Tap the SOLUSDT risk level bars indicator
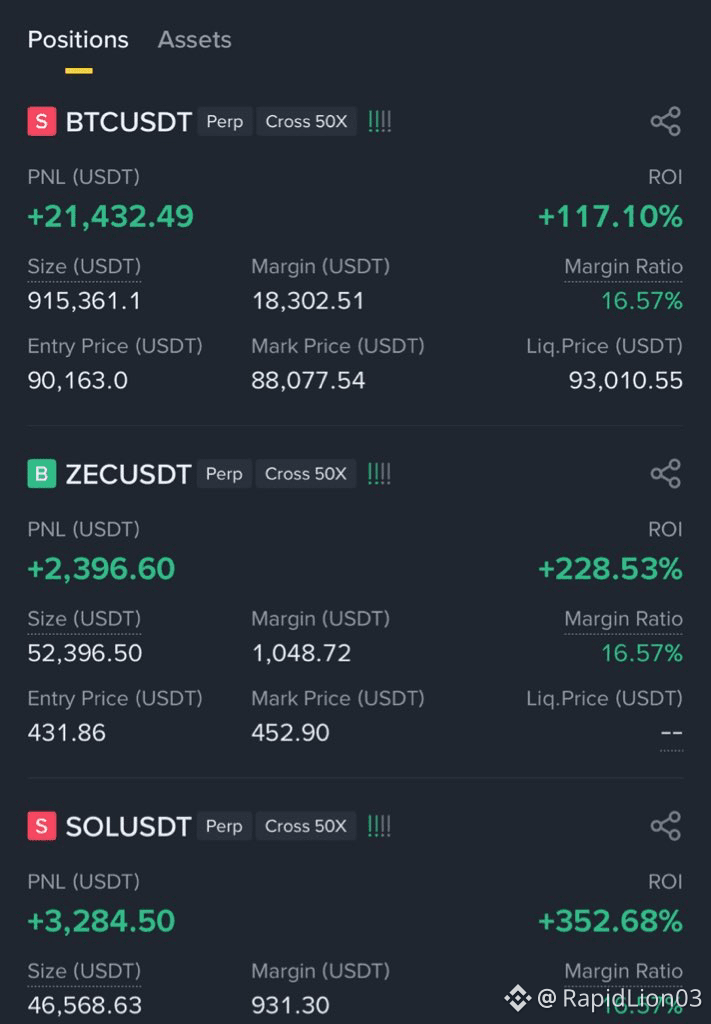The height and width of the screenshot is (1024, 711). (x=379, y=826)
